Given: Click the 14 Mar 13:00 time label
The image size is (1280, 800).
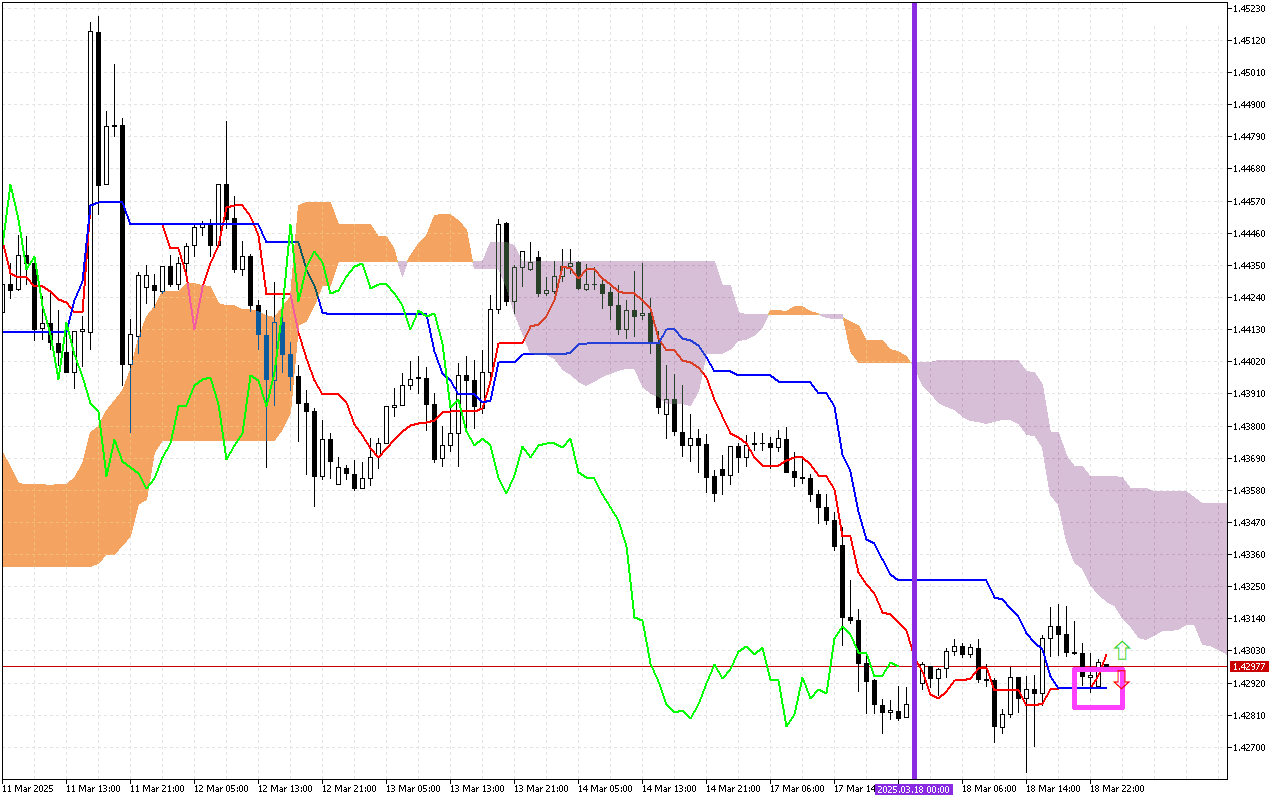Looking at the screenshot, I should point(667,789).
